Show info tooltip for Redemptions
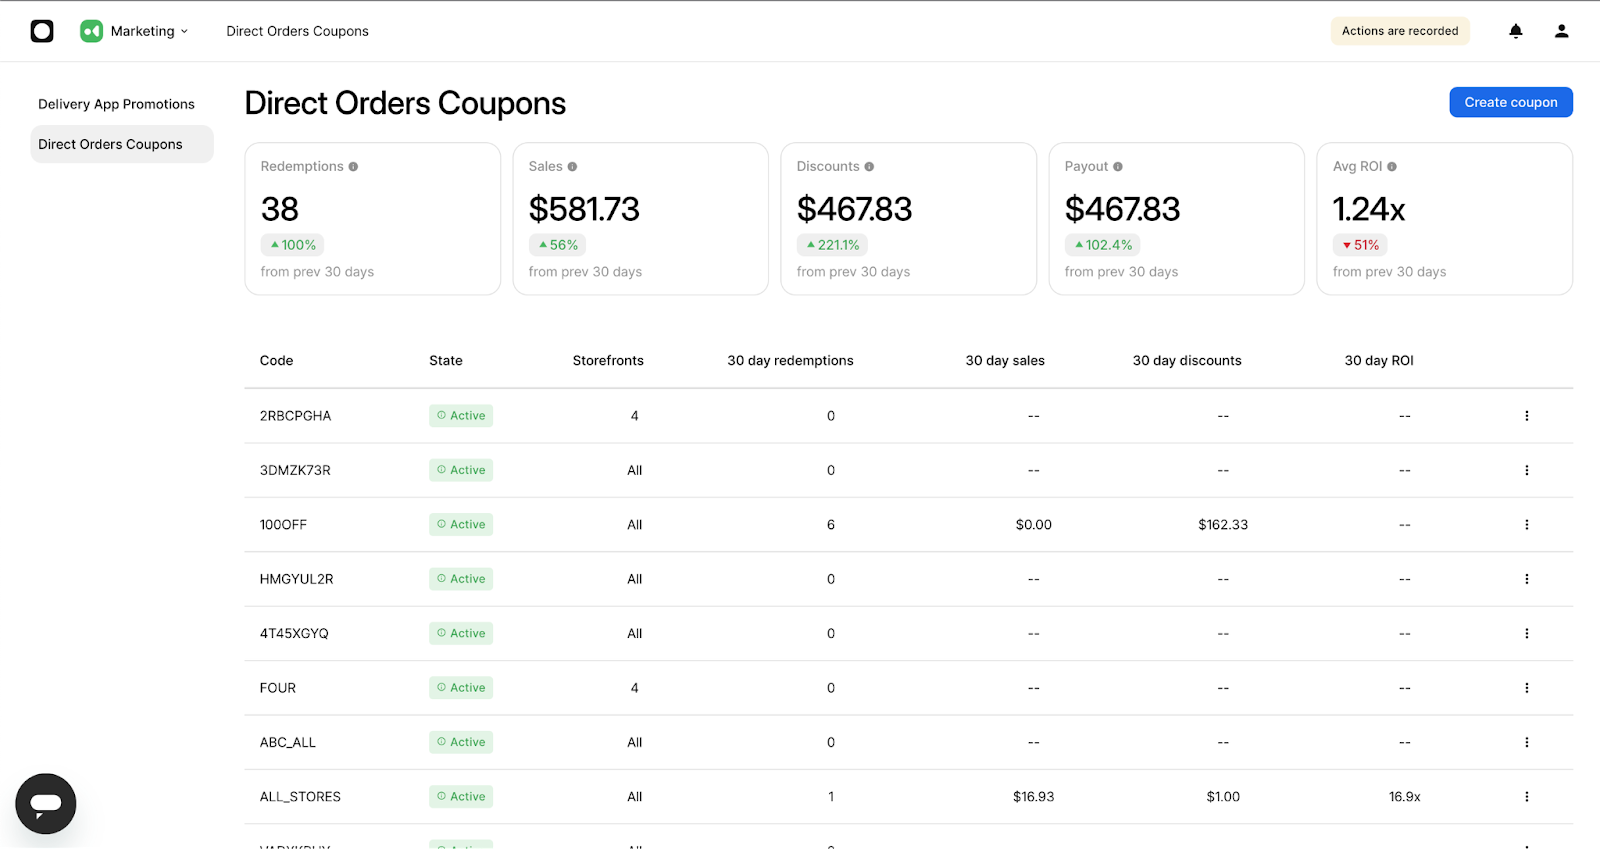This screenshot has height=849, width=1600. pos(353,167)
